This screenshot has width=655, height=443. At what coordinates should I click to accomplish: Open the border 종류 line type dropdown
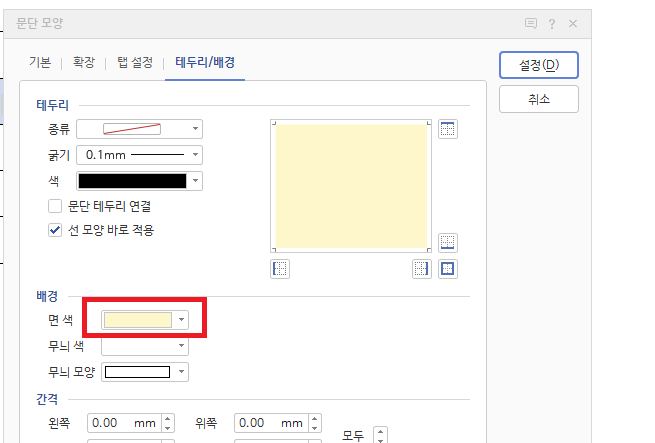point(139,128)
